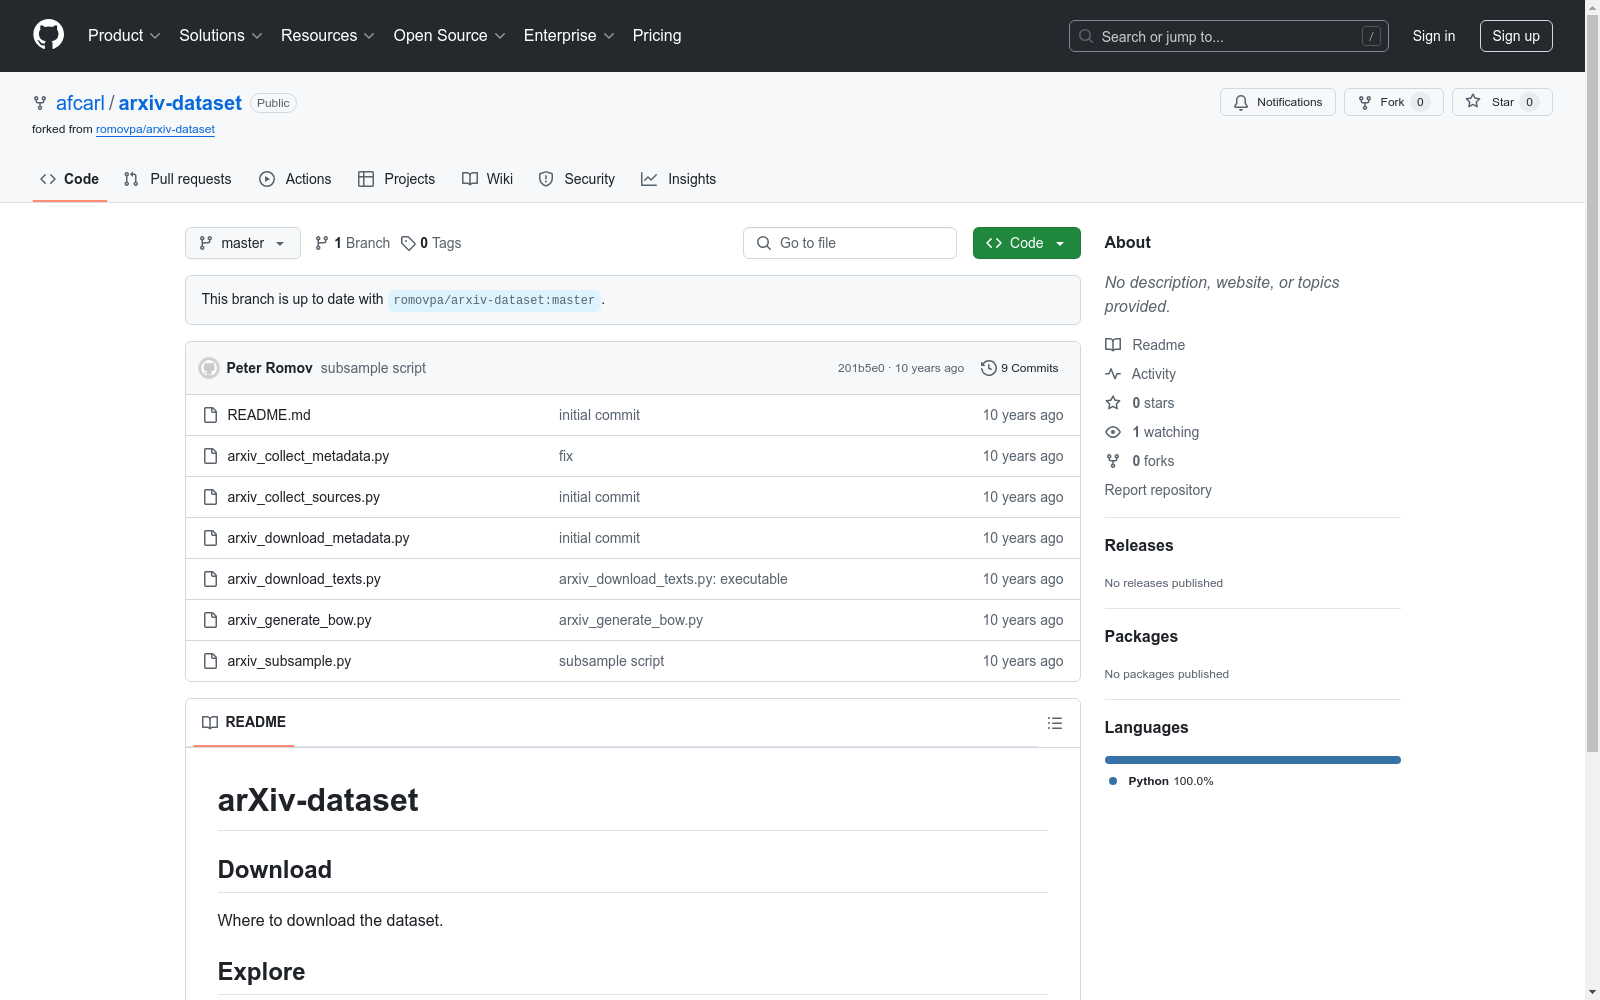Open the master branch dropdown
Image resolution: width=1600 pixels, height=1000 pixels.
(x=243, y=243)
